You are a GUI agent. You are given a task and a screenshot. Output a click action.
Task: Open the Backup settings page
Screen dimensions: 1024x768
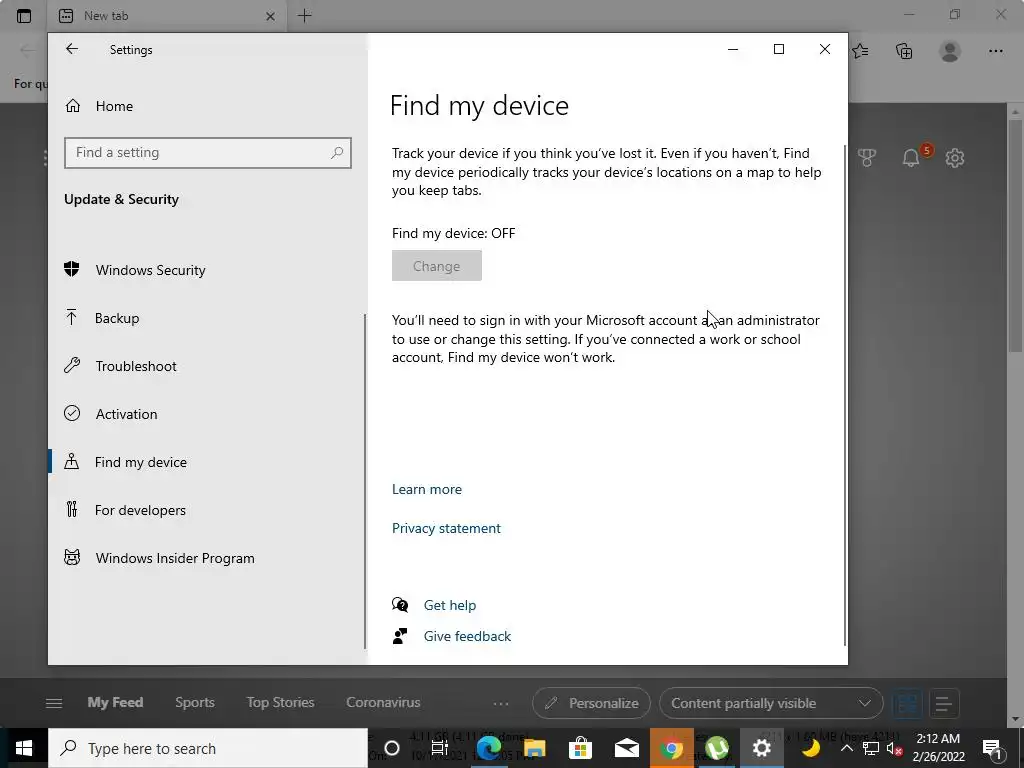point(117,318)
